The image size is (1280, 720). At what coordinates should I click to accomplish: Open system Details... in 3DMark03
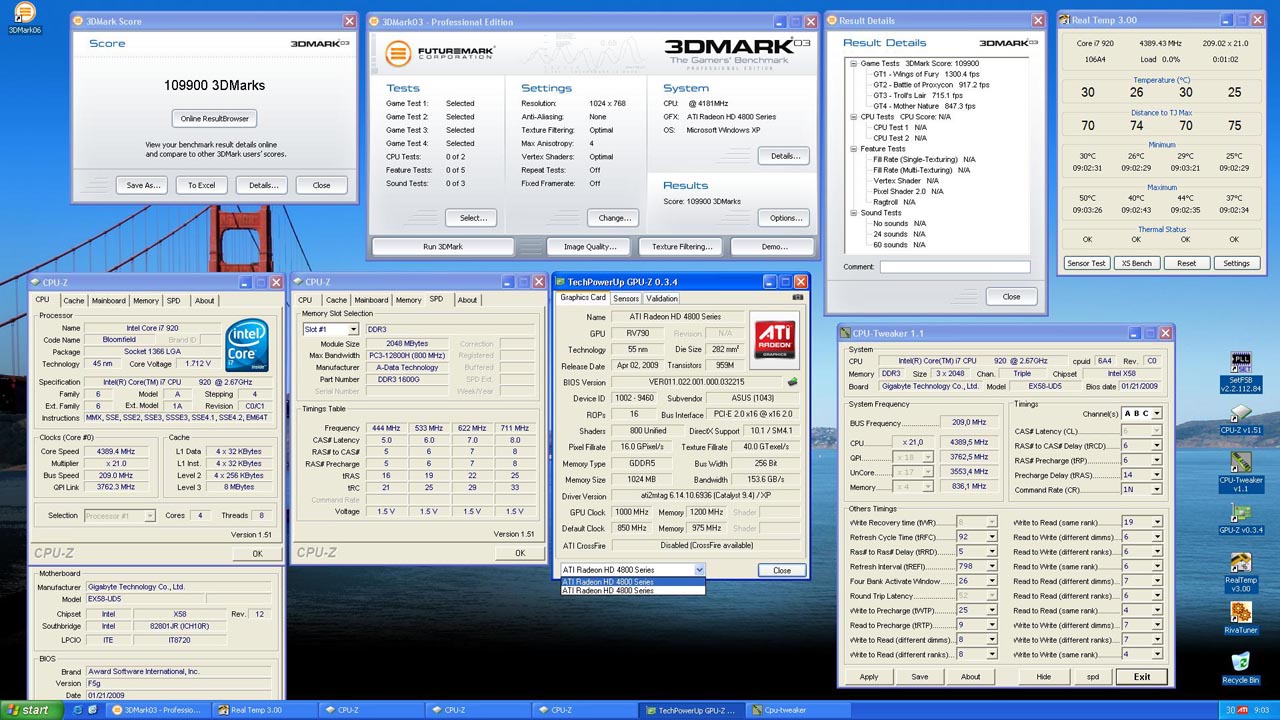(785, 155)
